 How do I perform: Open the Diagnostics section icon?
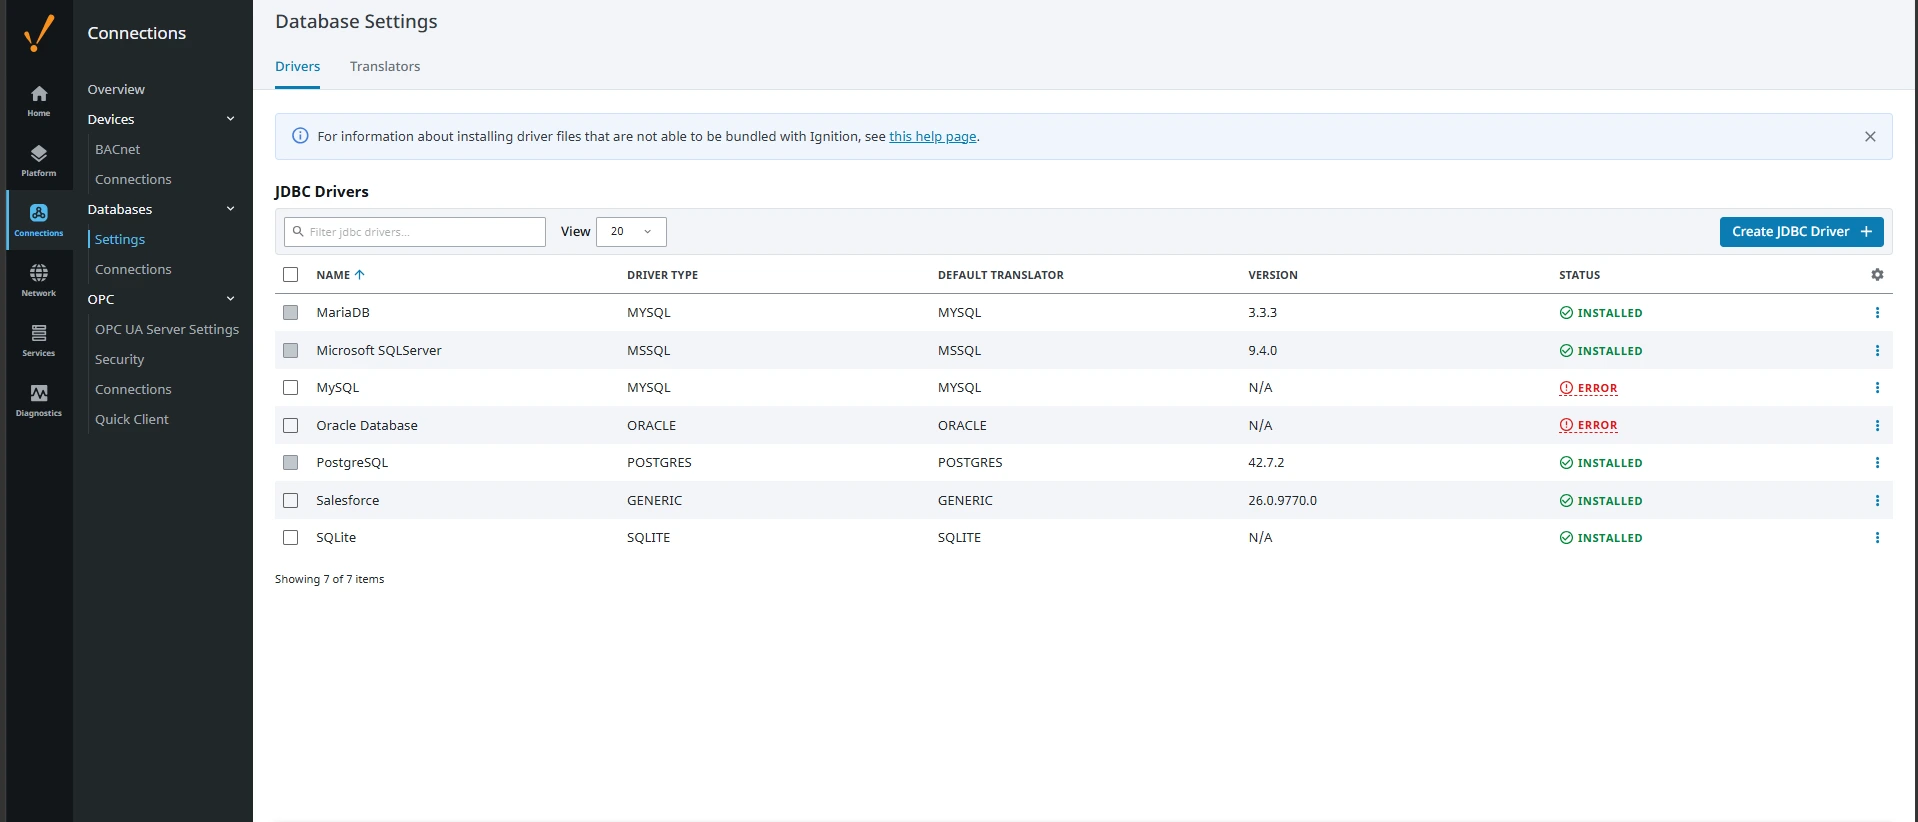(39, 400)
